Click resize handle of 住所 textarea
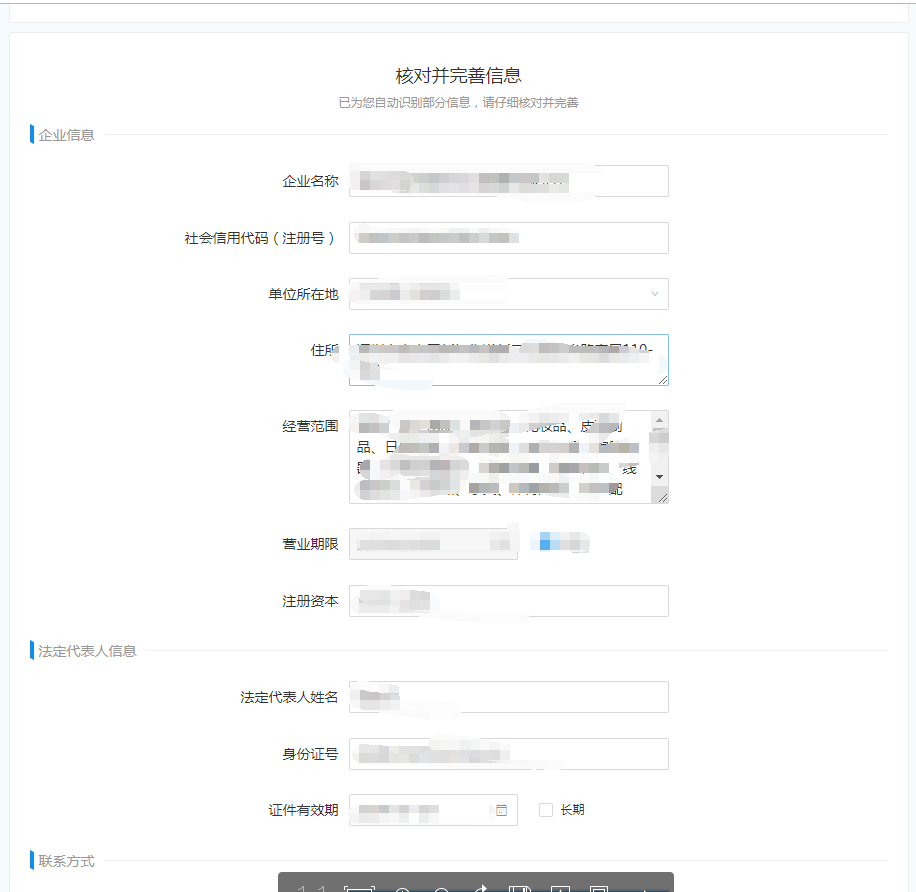916x892 pixels. 663,379
